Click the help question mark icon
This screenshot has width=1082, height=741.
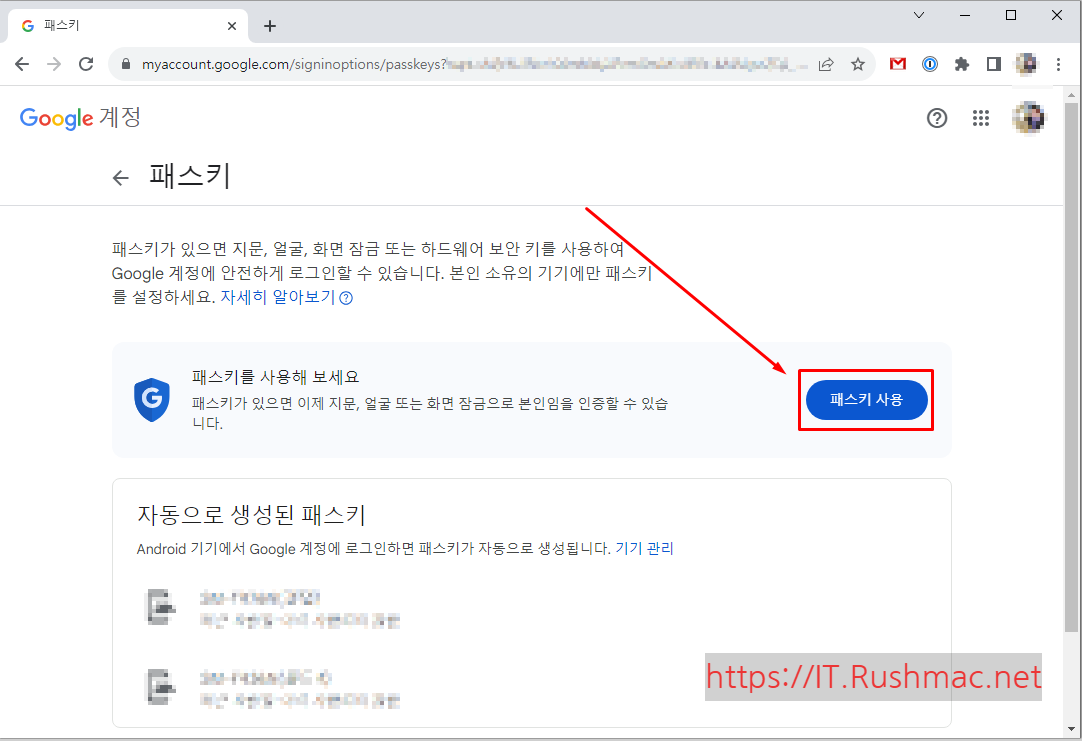tap(937, 118)
